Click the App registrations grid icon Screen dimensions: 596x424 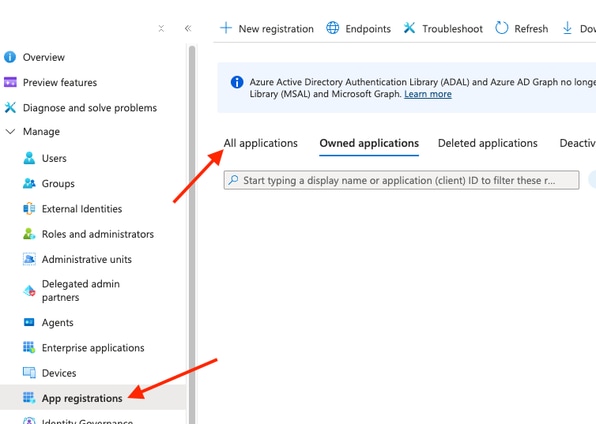click(29, 398)
